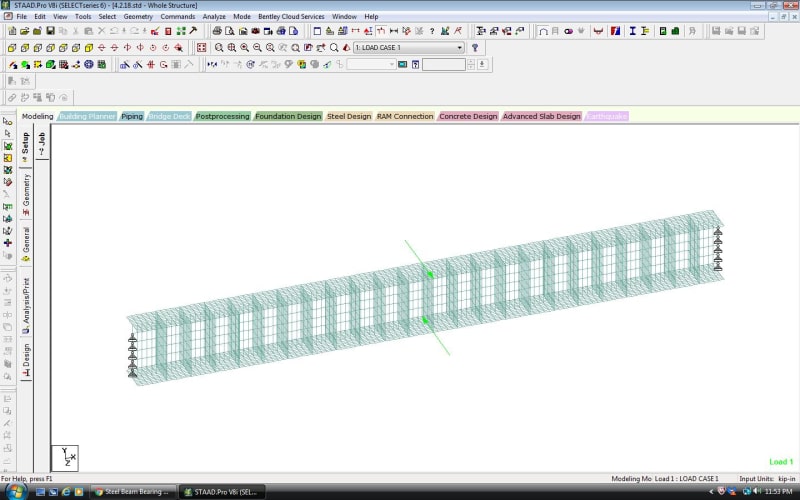Click 'Input Units: kip-in' in the status bar
Screen dimensions: 800x500
767,479
